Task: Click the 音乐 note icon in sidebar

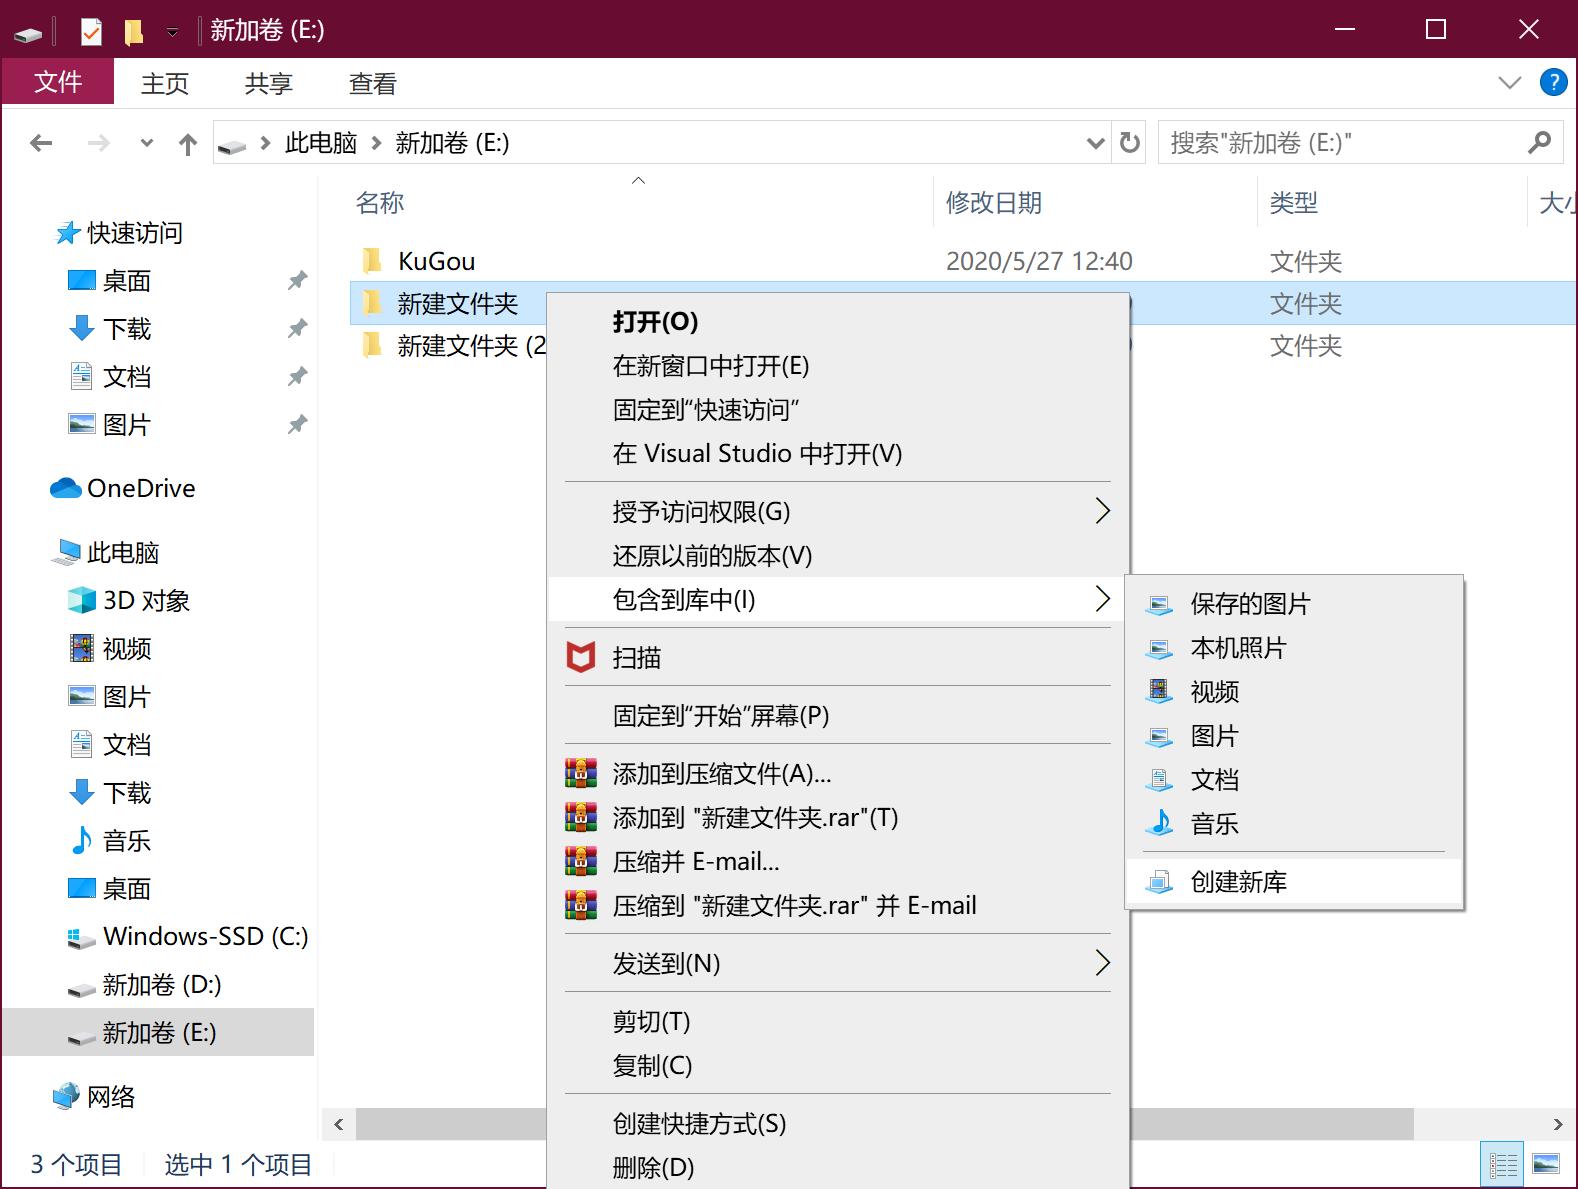Action: 82,840
